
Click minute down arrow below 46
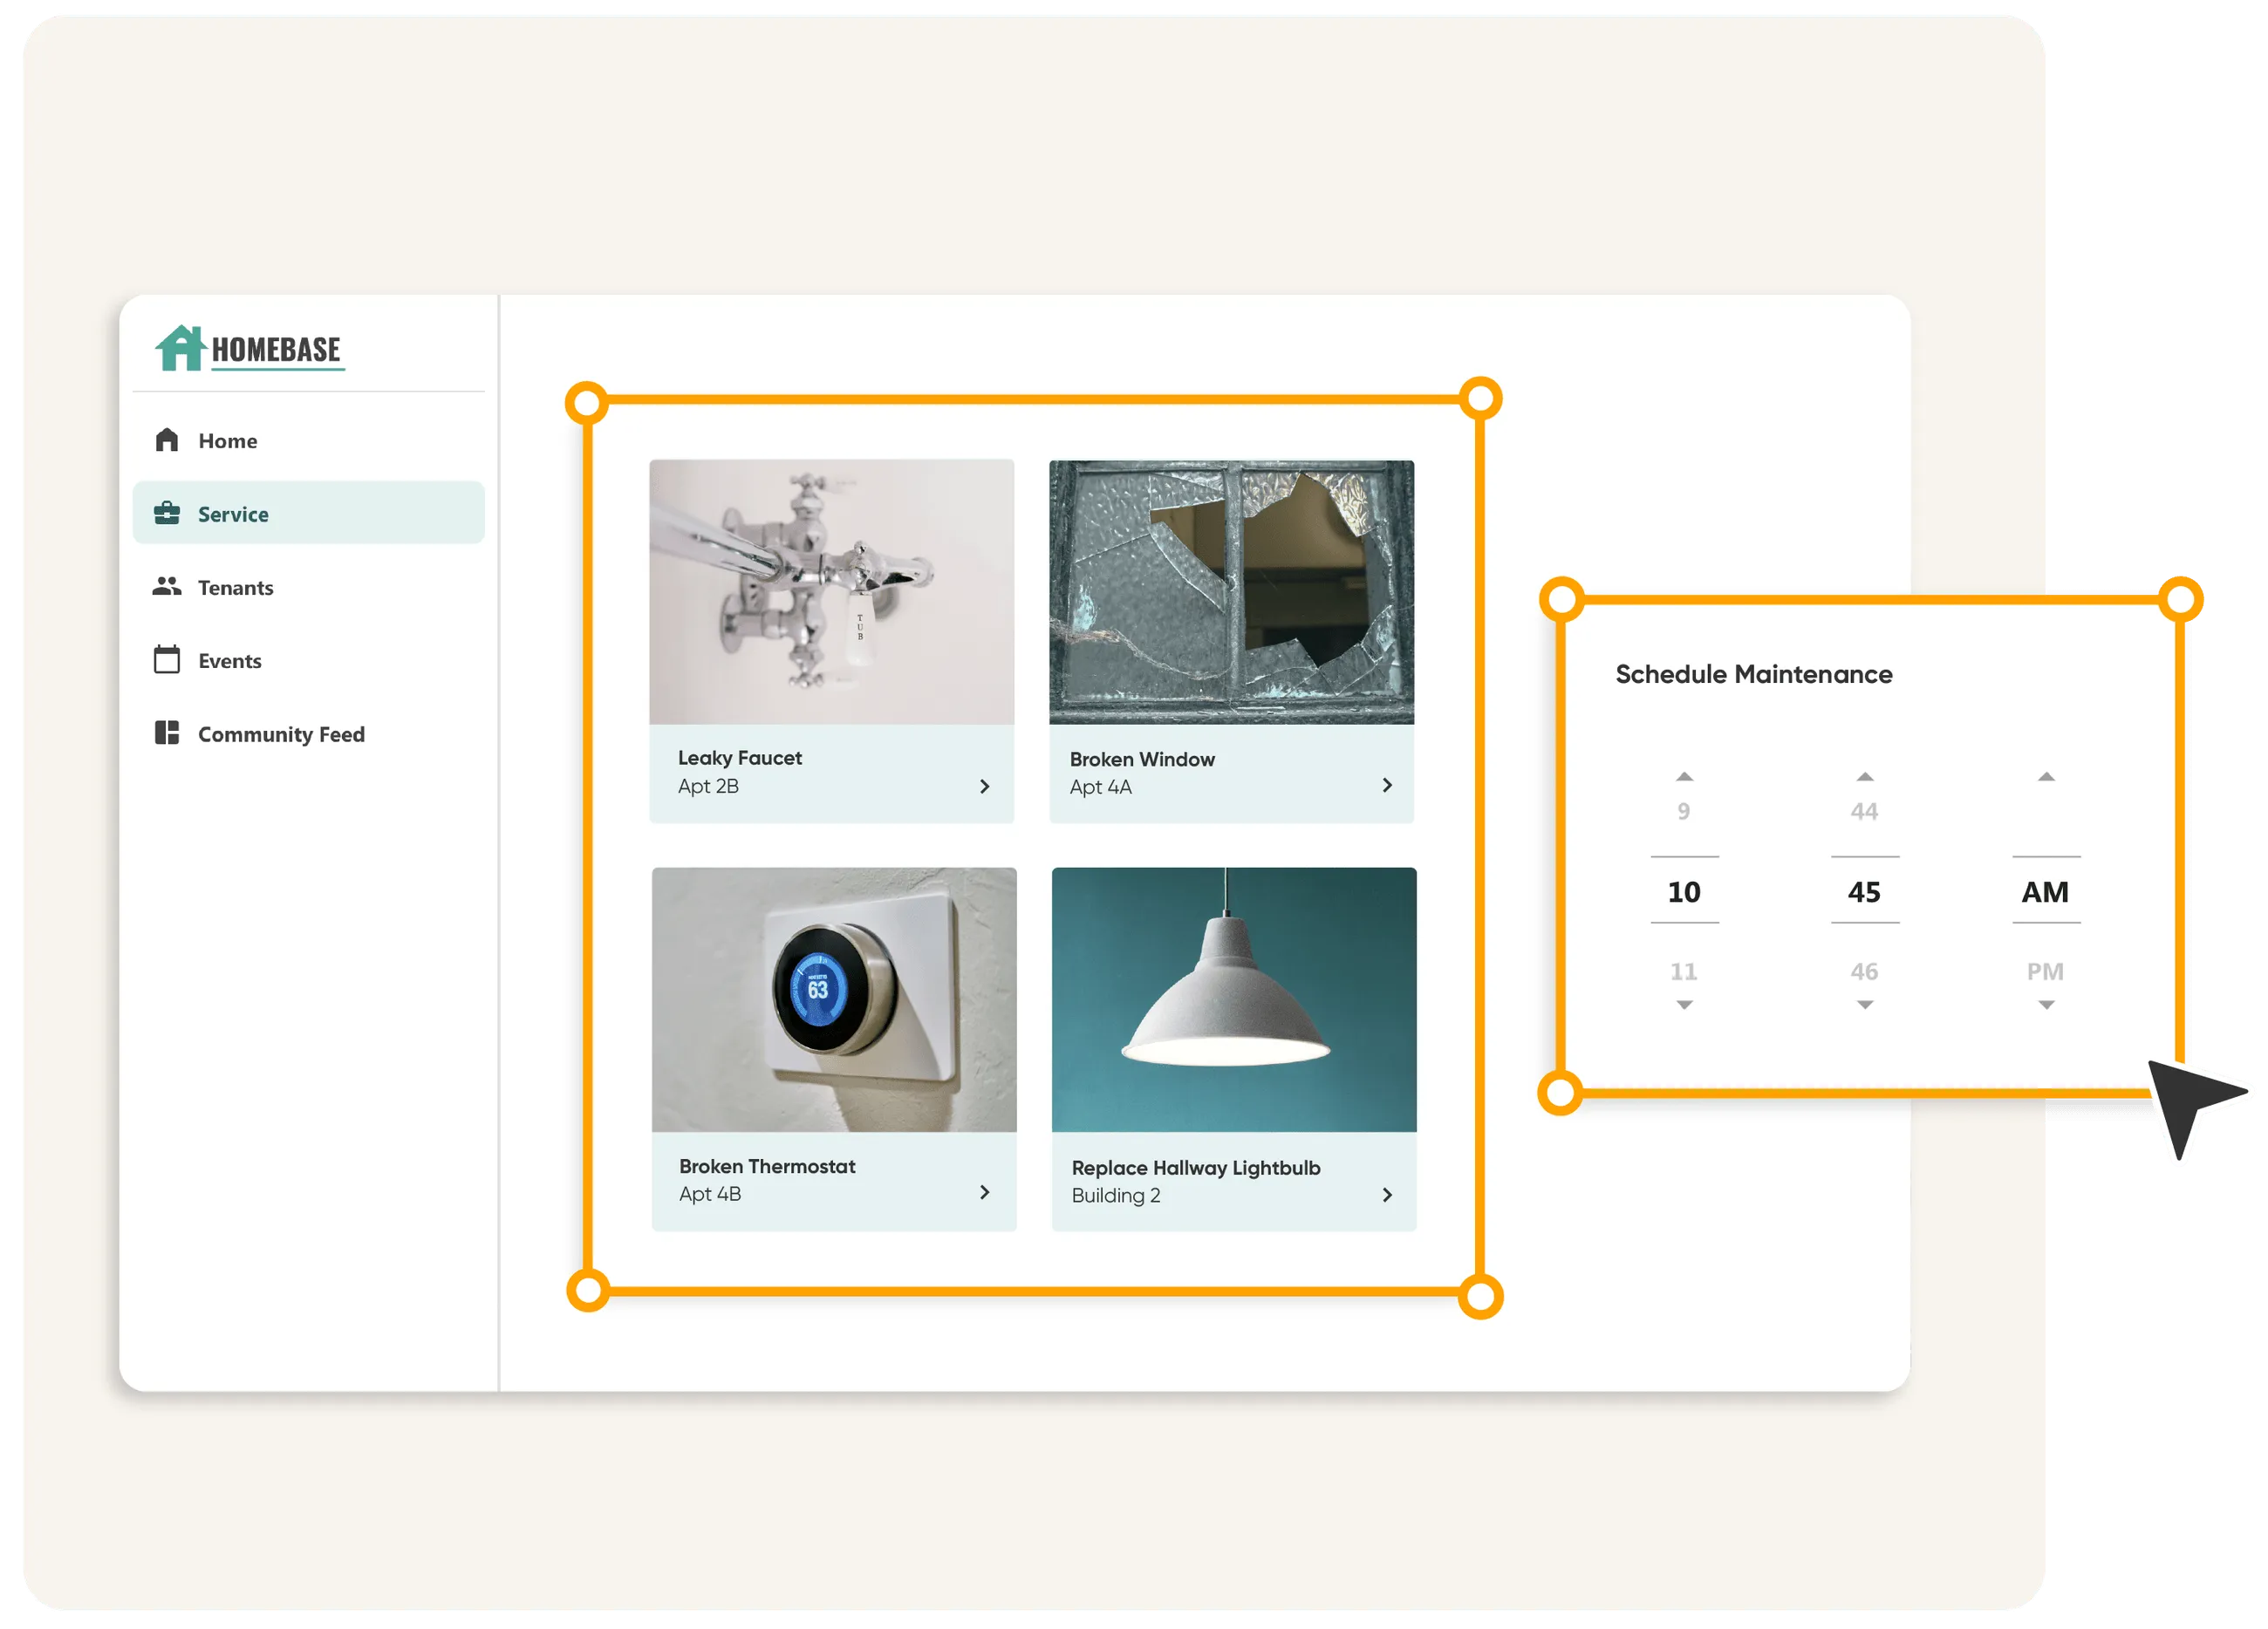[1864, 1005]
